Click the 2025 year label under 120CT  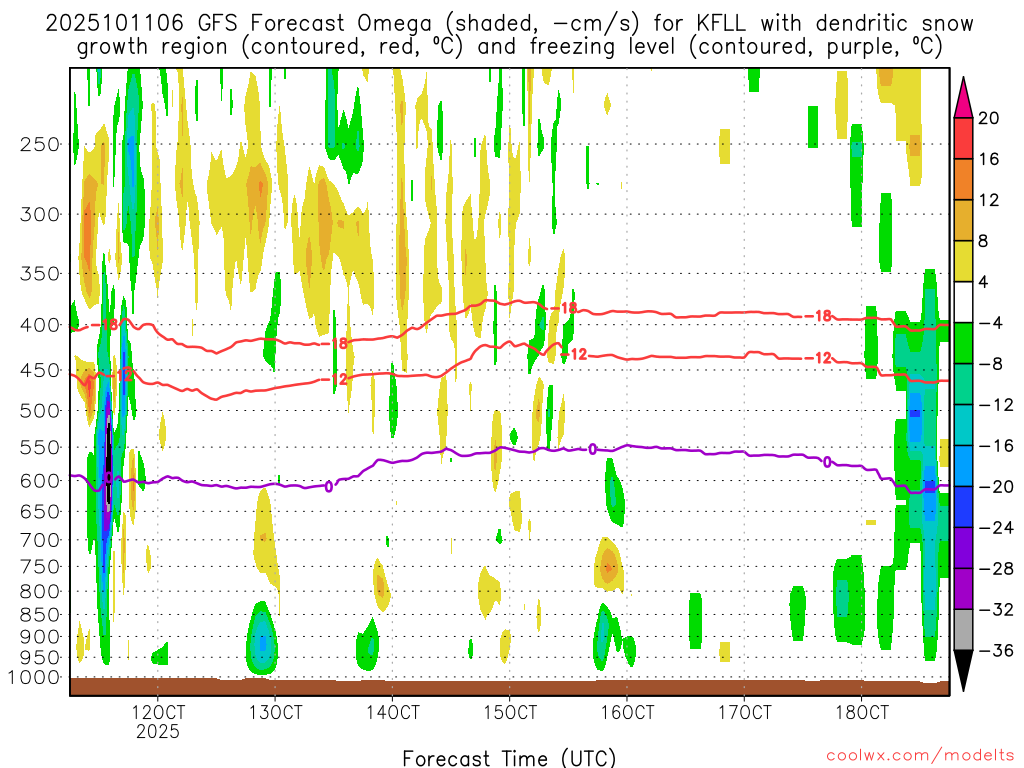pos(158,732)
